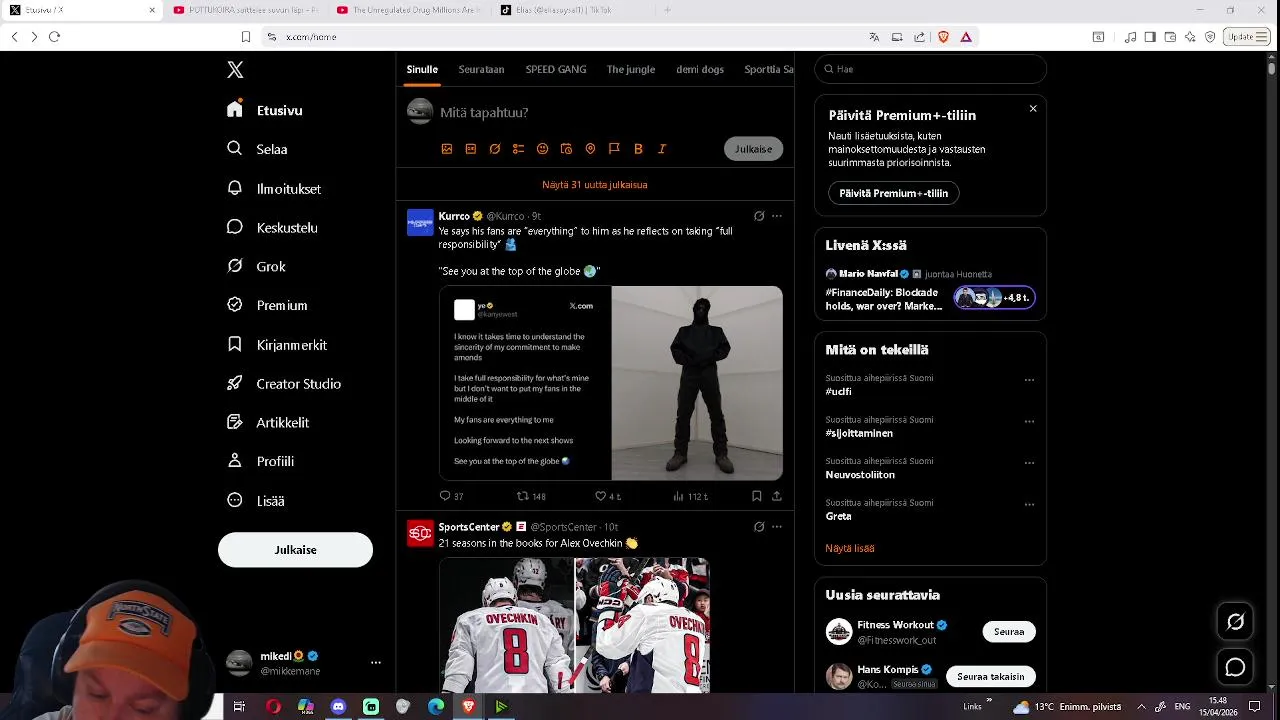Viewport: 1280px width, 720px height.
Task: Click the Hae search box
Action: pyautogui.click(x=930, y=69)
